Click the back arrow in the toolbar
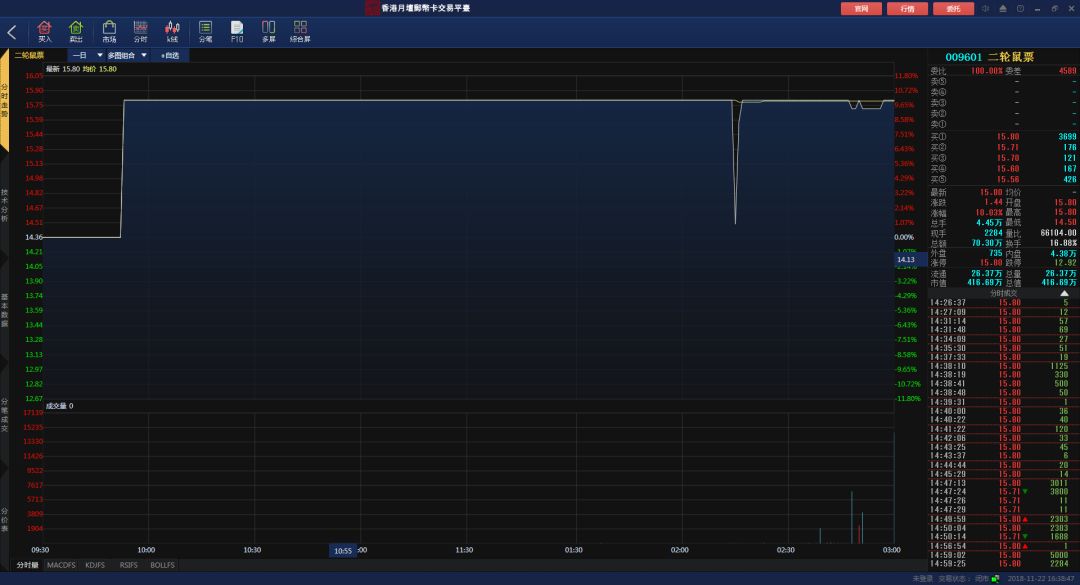The height and width of the screenshot is (585, 1080). 12,32
